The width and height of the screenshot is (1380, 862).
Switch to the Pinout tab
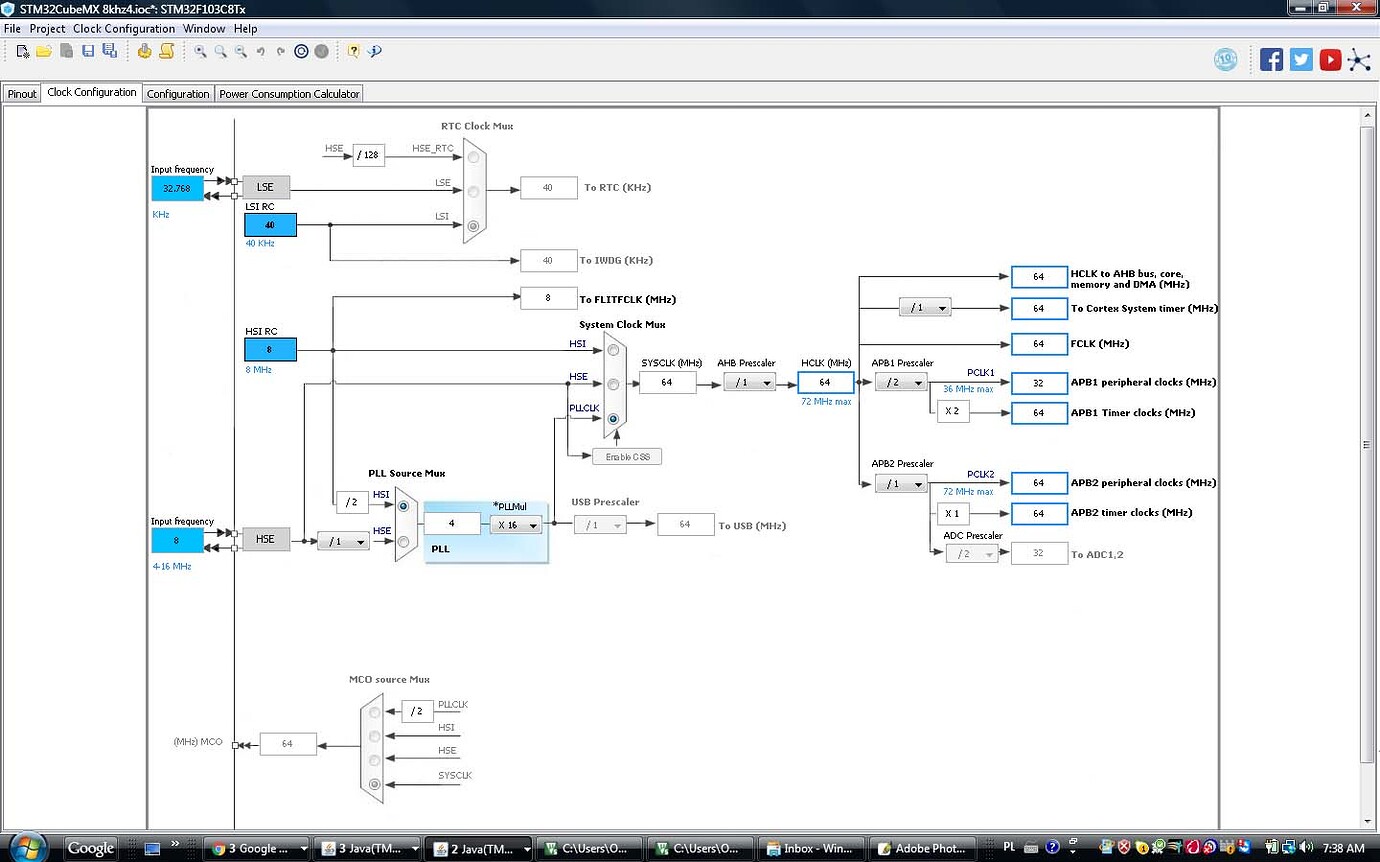pos(21,92)
